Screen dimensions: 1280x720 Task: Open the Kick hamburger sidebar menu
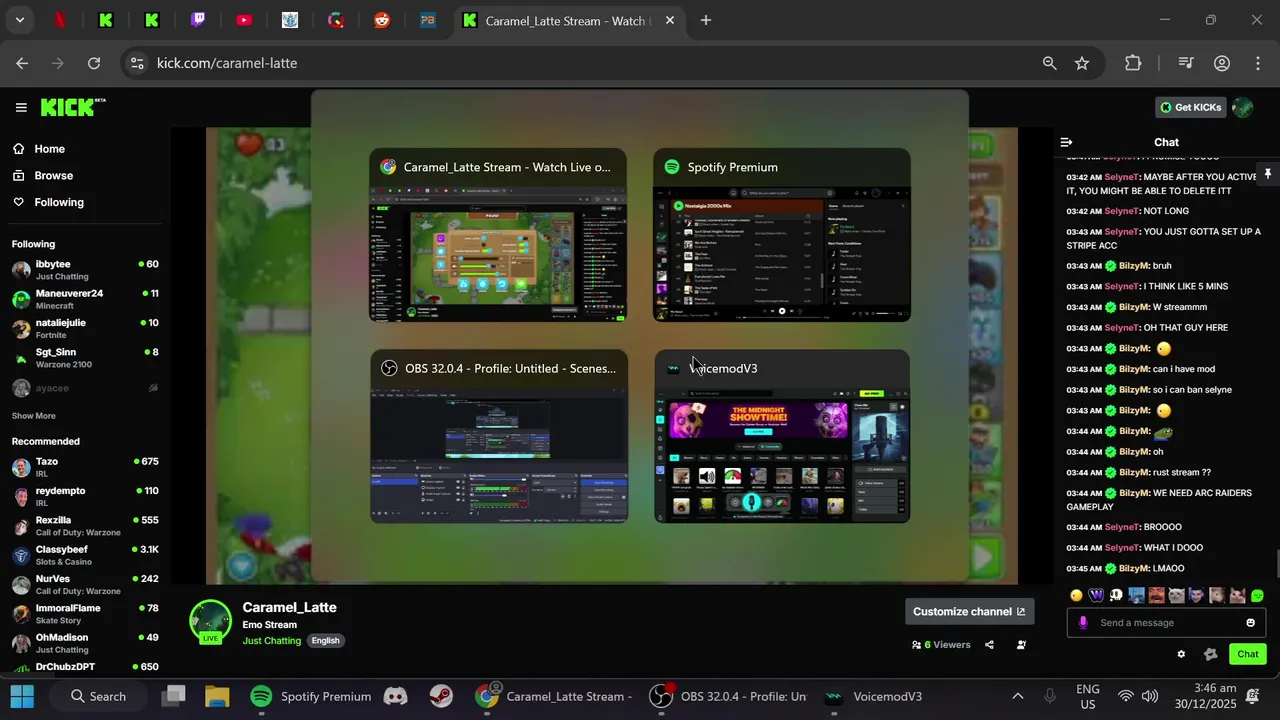21,107
